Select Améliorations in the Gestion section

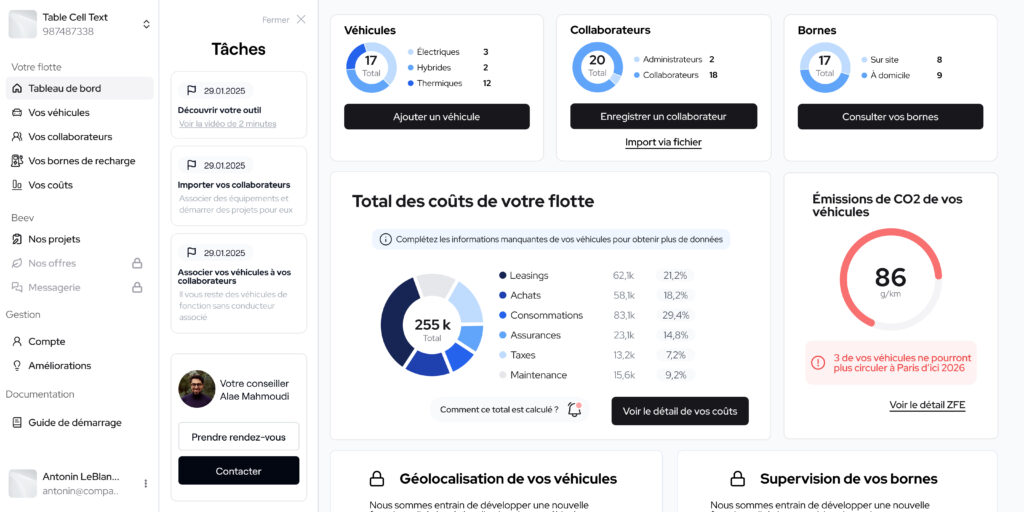coord(59,366)
